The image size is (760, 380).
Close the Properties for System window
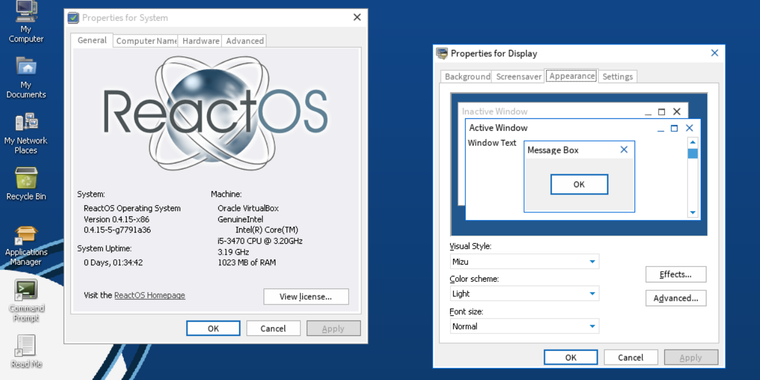357,17
